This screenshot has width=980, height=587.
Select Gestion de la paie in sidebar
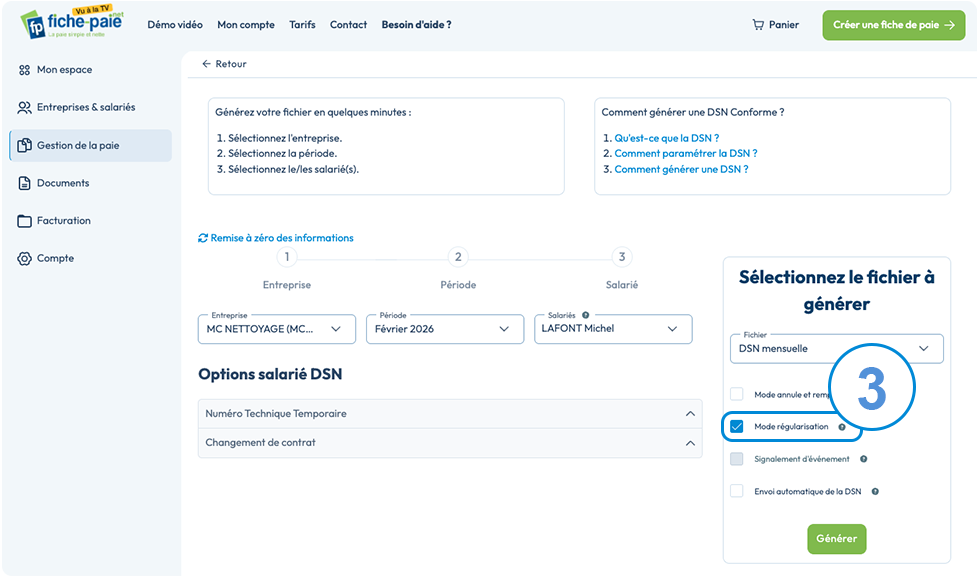pyautogui.click(x=91, y=146)
